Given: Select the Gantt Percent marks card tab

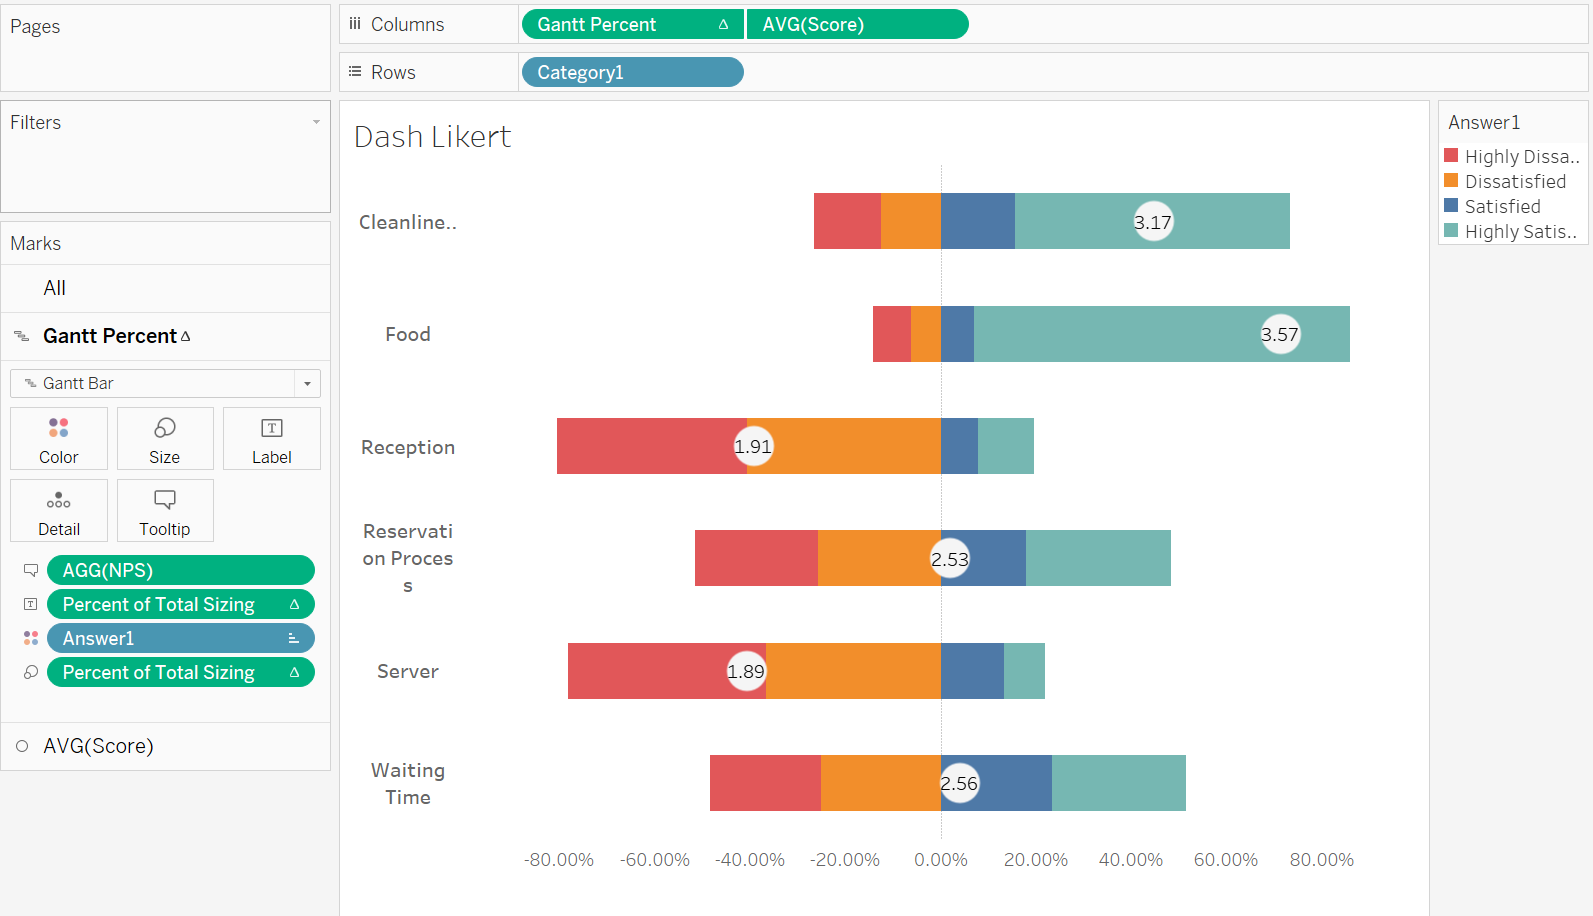Looking at the screenshot, I should (110, 336).
